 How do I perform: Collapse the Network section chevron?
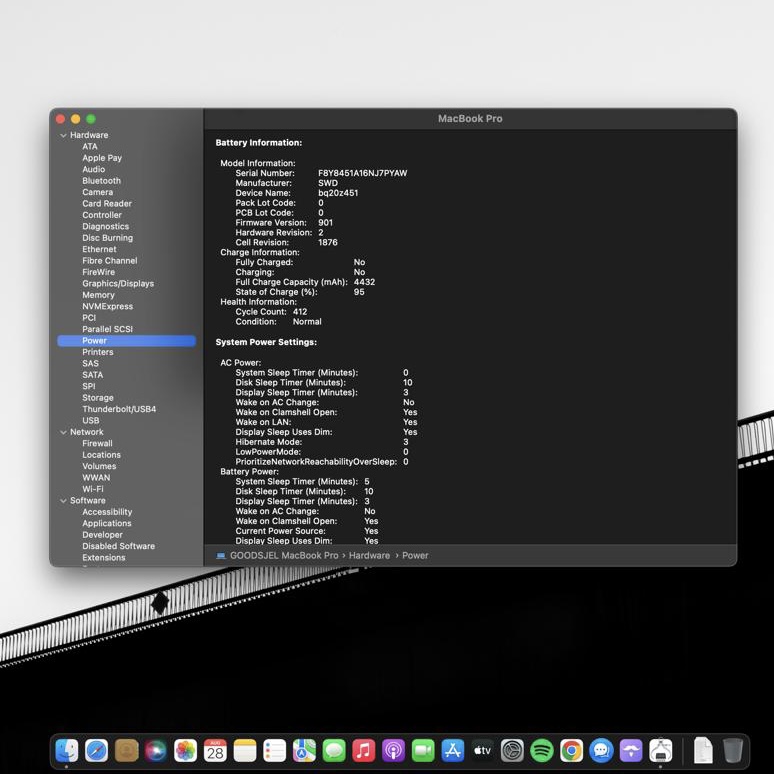tap(63, 432)
